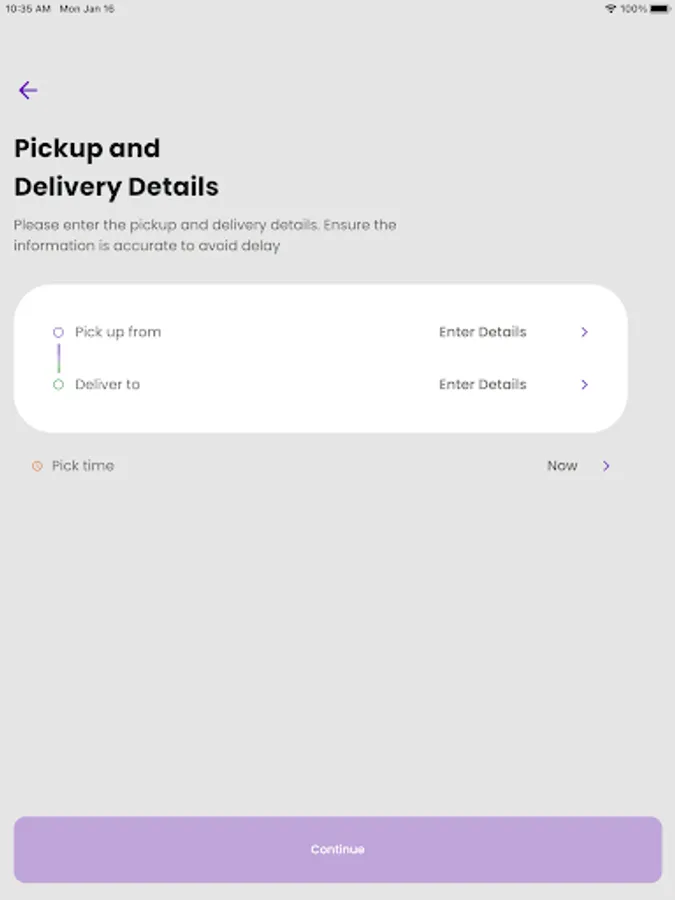The width and height of the screenshot is (675, 900).
Task: Tap the purple back arrow
Action: (28, 91)
